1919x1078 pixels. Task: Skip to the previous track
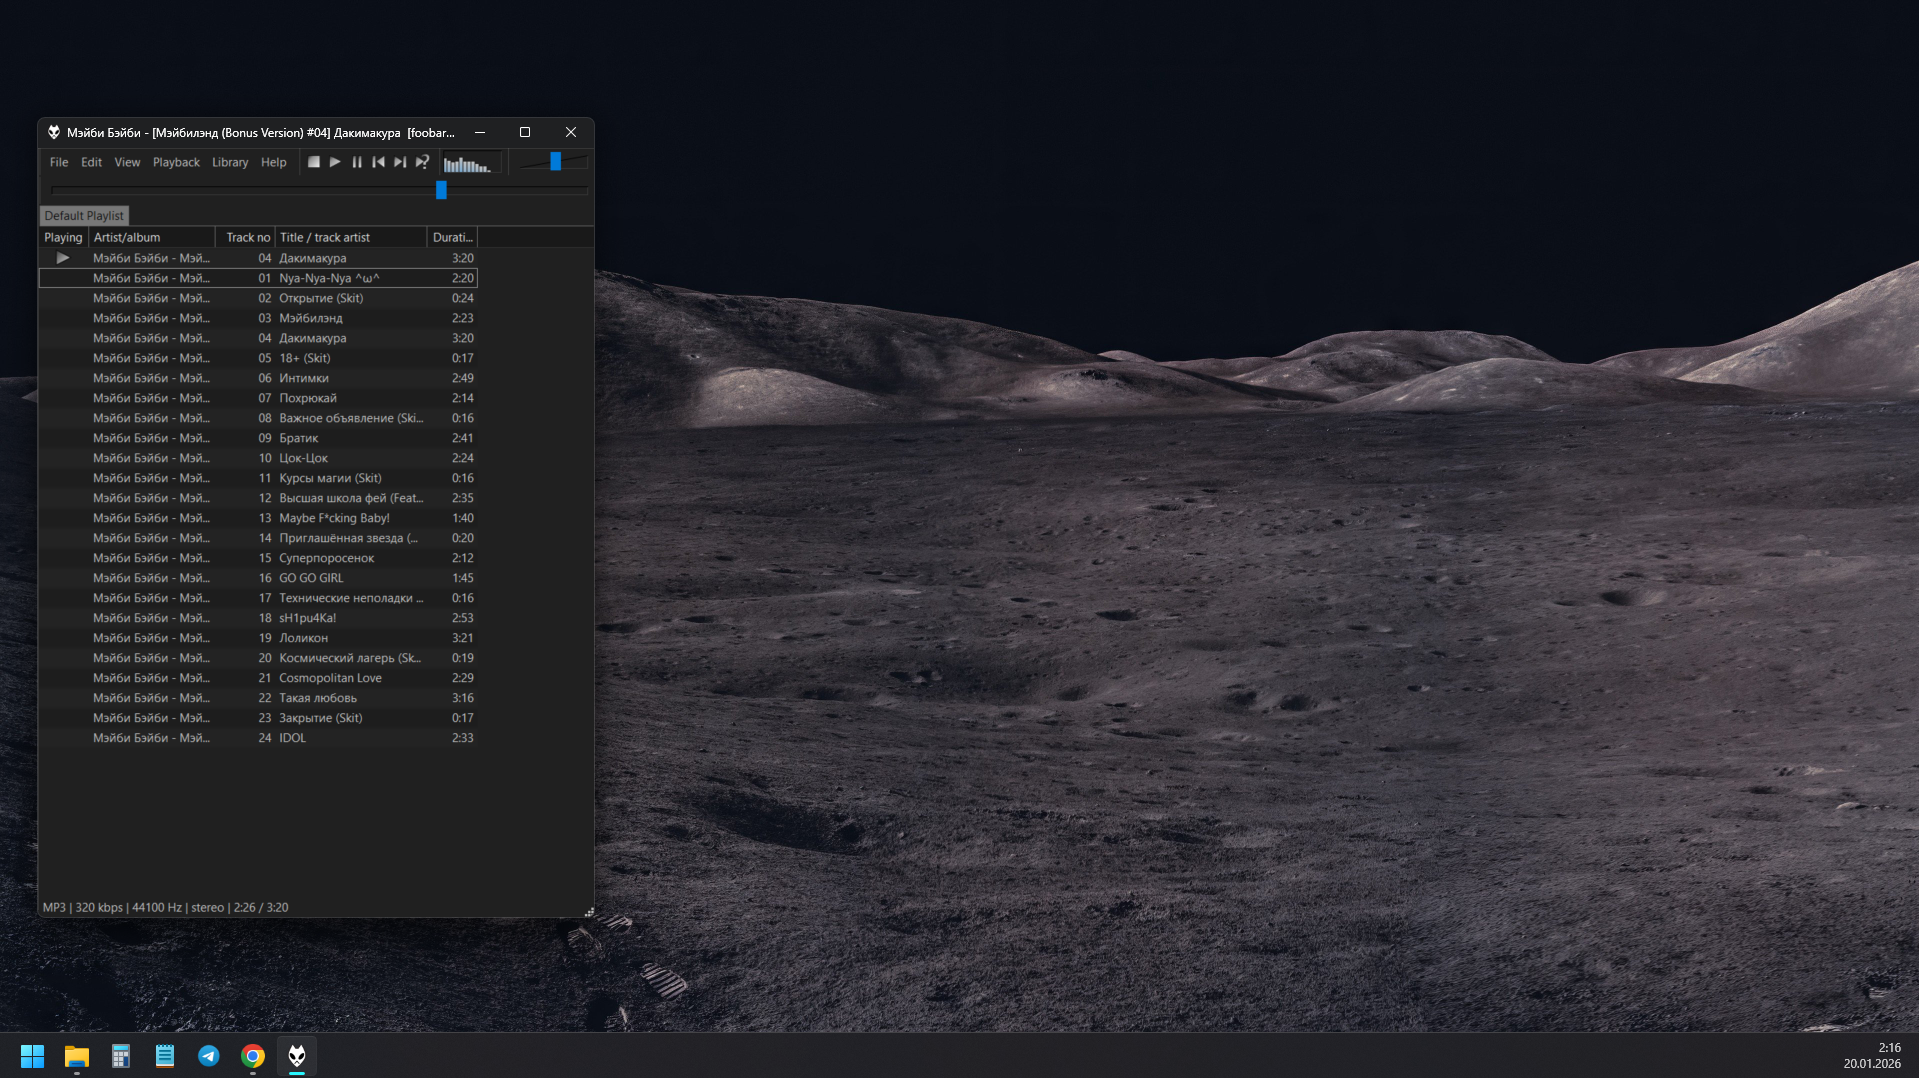point(378,162)
